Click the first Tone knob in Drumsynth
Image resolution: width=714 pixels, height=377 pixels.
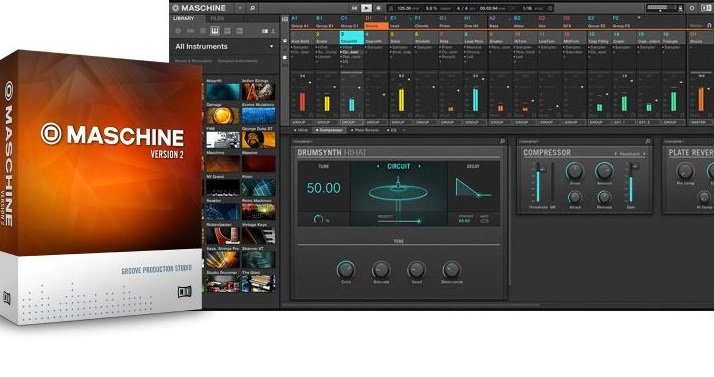pos(346,270)
